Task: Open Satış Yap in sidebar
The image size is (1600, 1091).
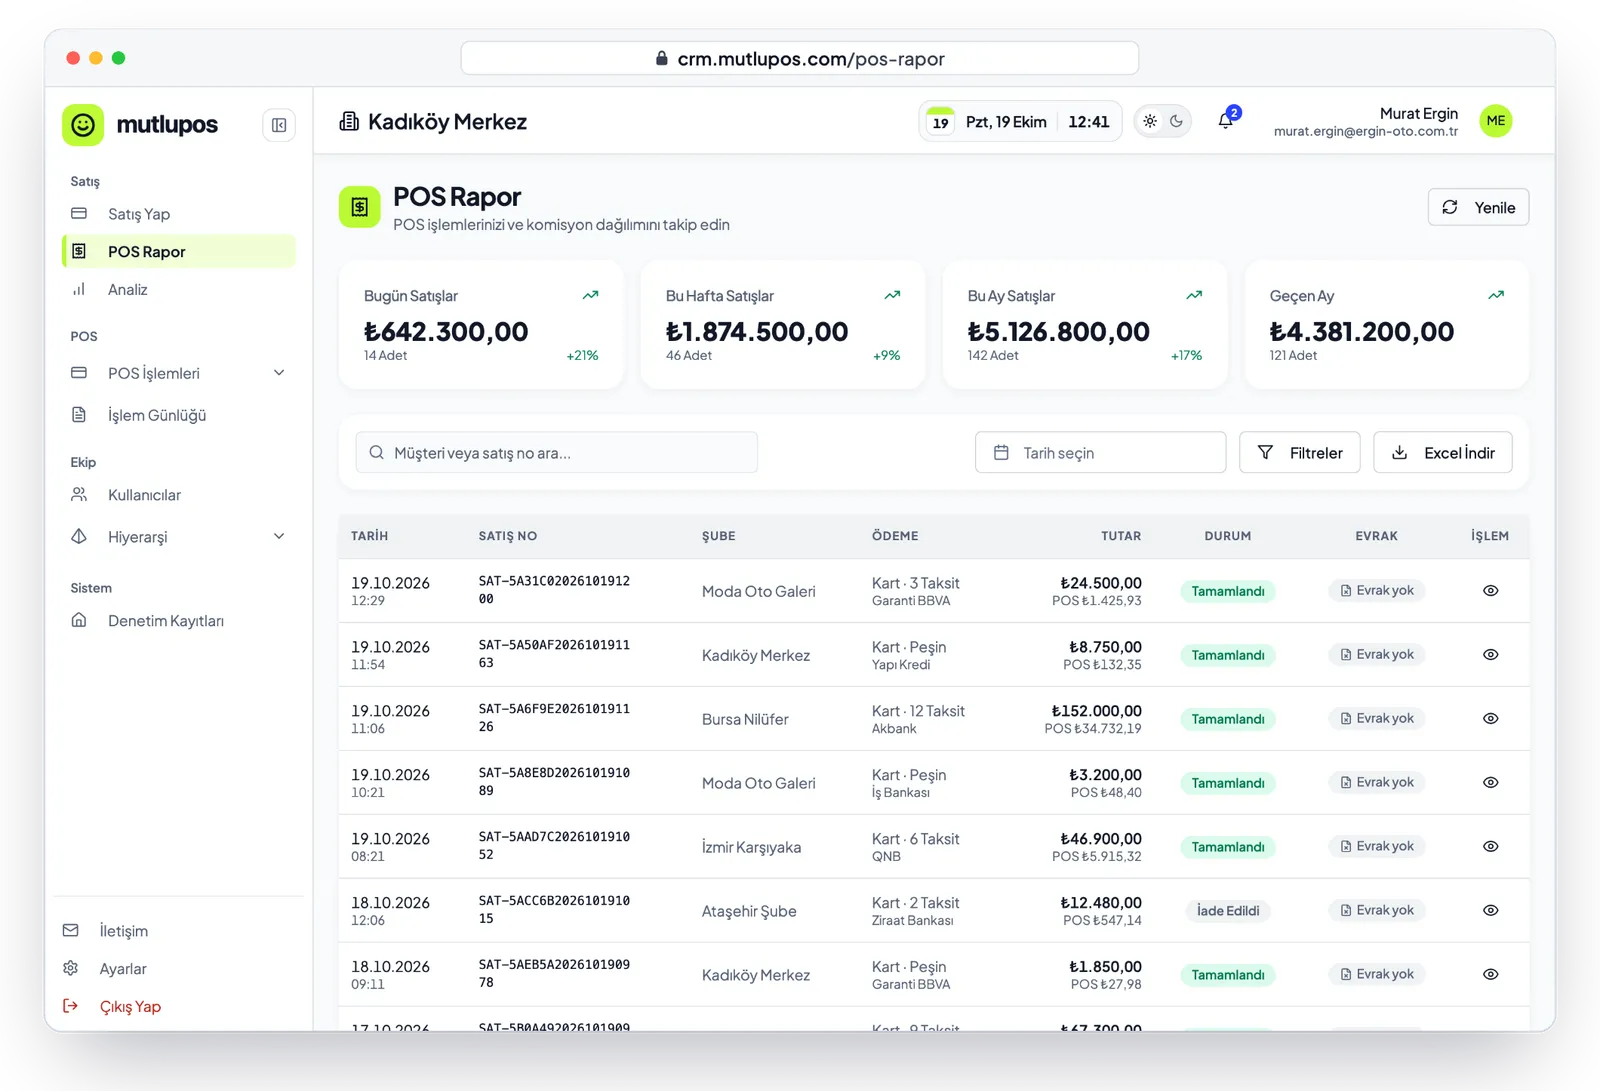Action: click(x=179, y=214)
